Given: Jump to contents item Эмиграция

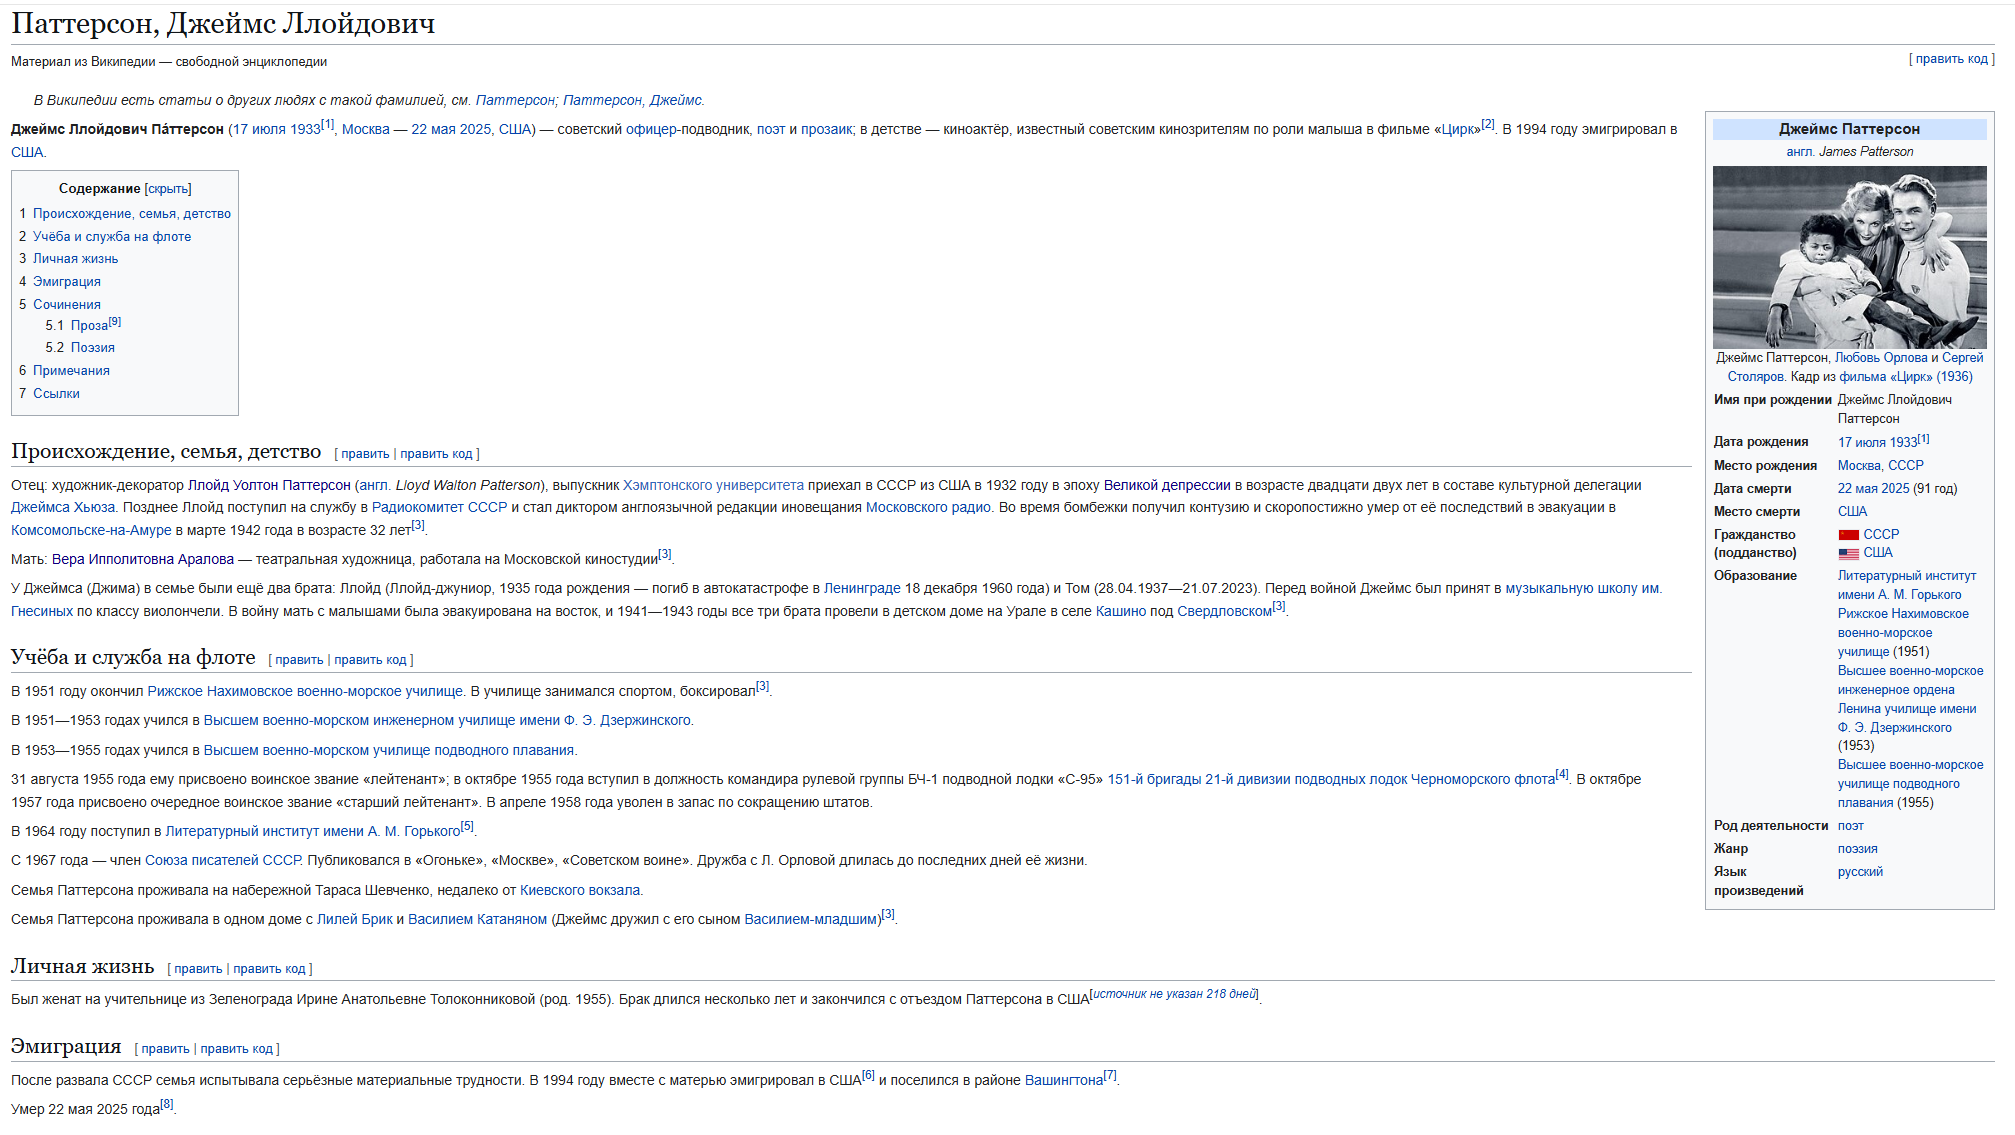Looking at the screenshot, I should pyautogui.click(x=66, y=282).
